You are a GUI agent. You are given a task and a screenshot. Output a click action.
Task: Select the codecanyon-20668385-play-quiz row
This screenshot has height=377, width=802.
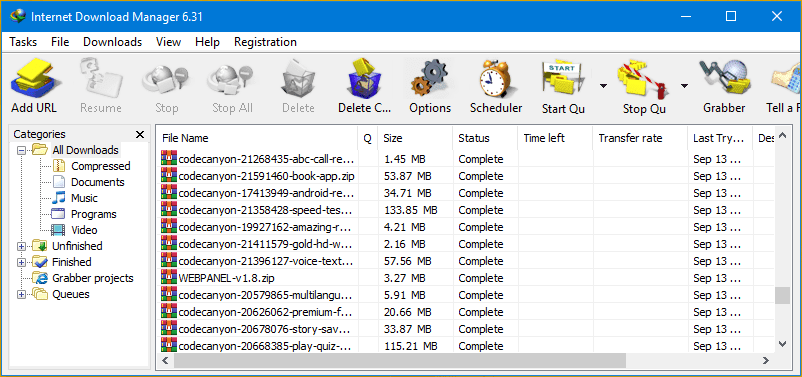465,346
